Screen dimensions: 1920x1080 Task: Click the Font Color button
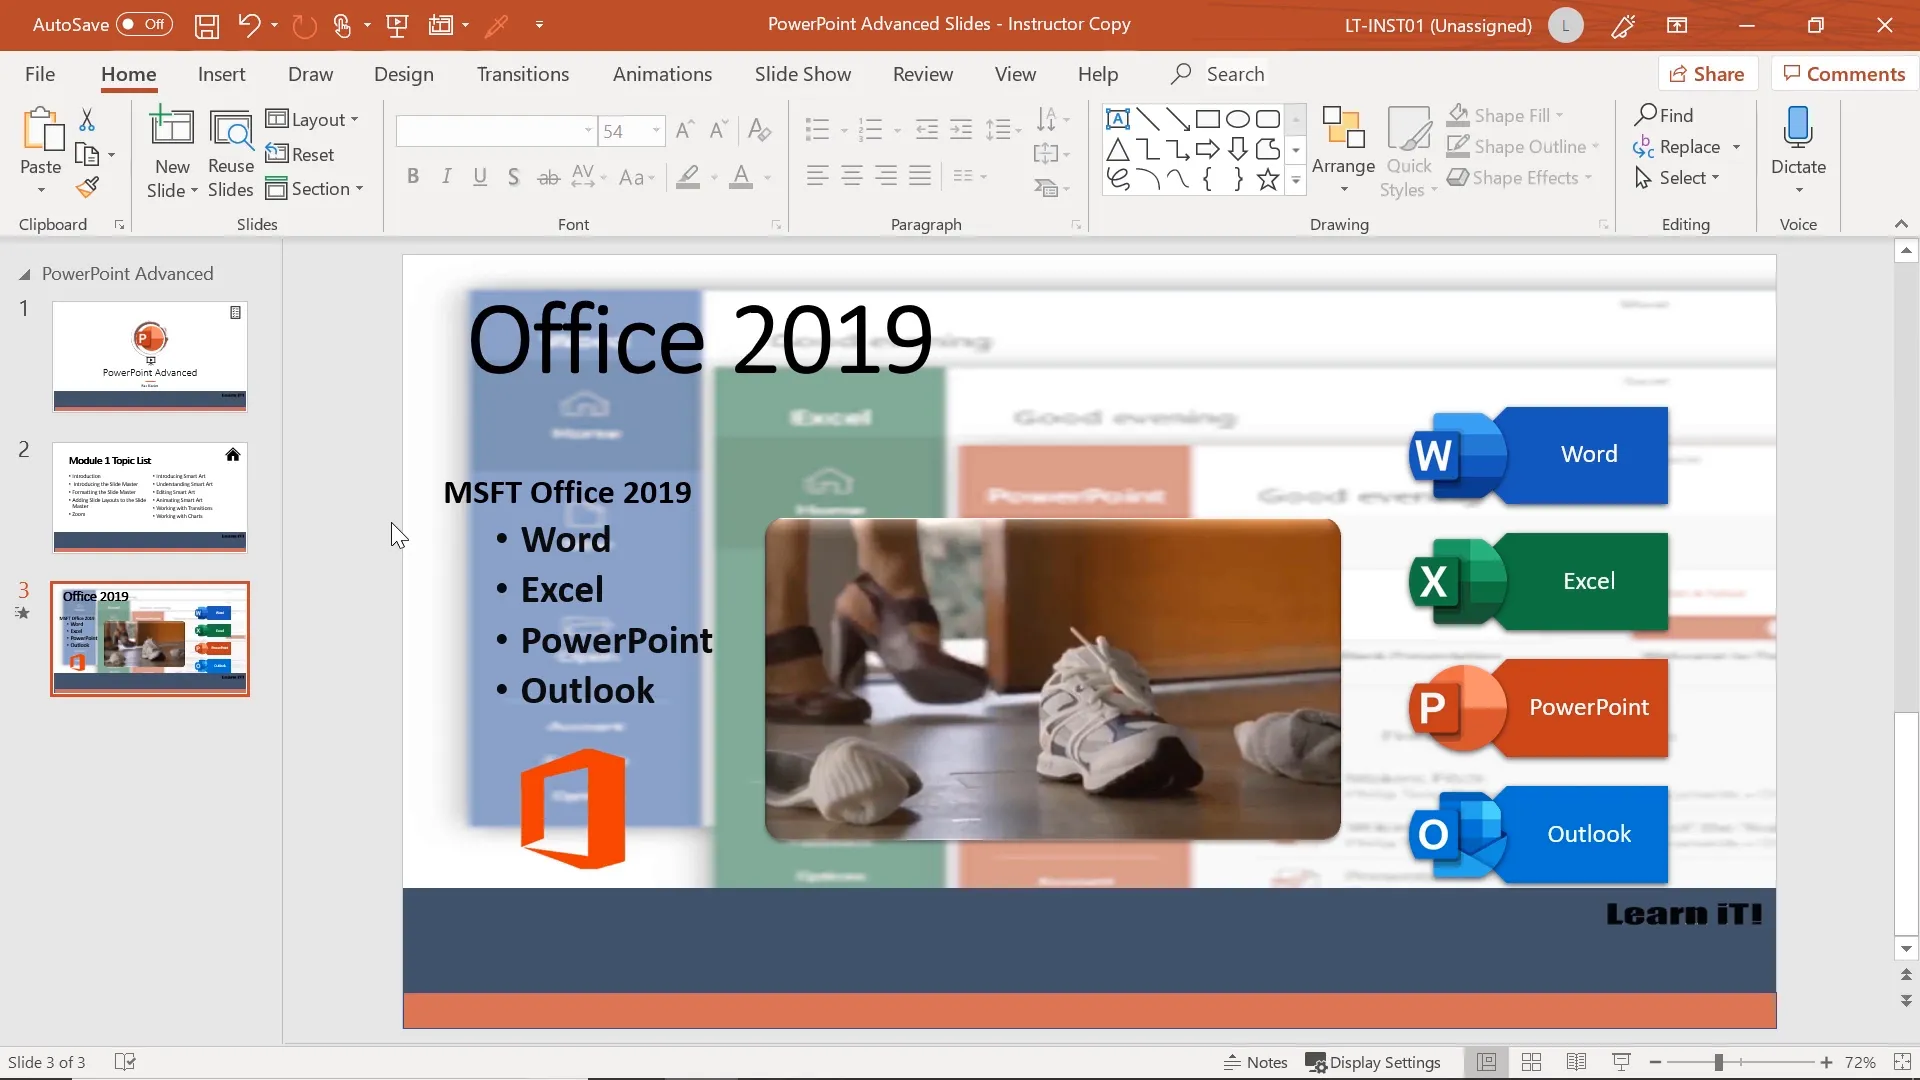click(x=741, y=177)
